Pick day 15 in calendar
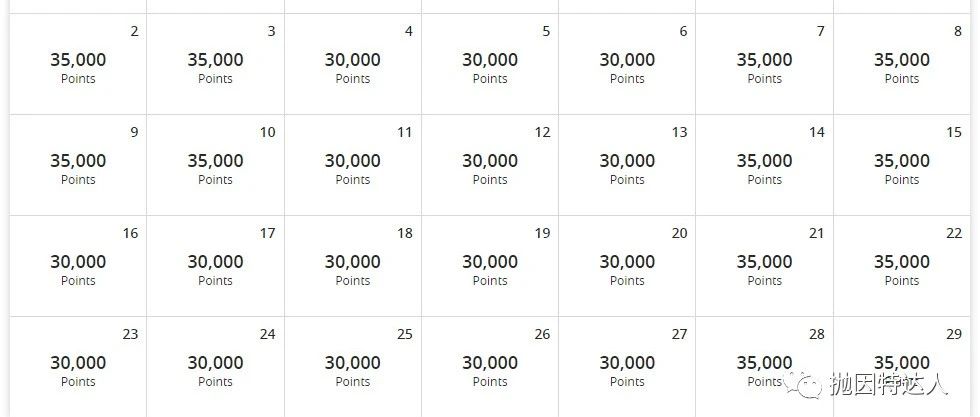This screenshot has height=417, width=980. click(x=902, y=165)
